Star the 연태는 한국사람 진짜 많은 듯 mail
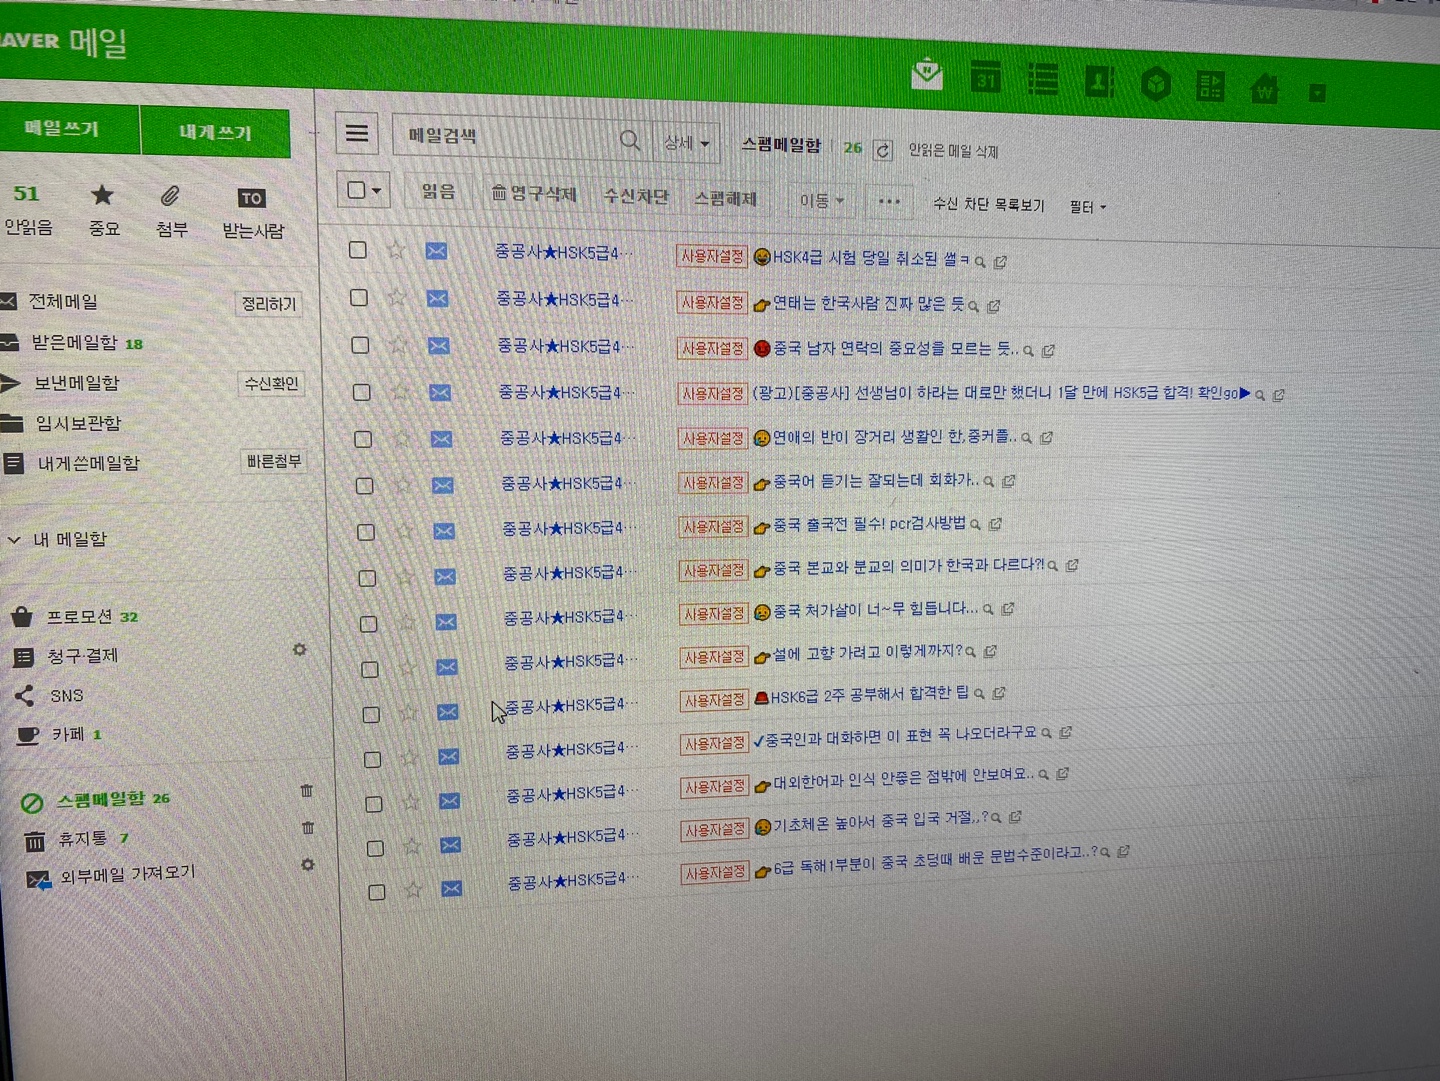Viewport: 1440px width, 1081px height. (397, 297)
